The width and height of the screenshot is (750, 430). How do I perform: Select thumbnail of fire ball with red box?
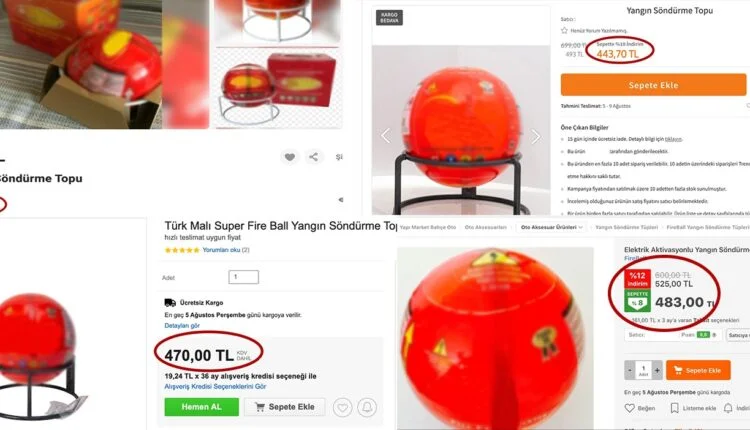click(x=278, y=88)
